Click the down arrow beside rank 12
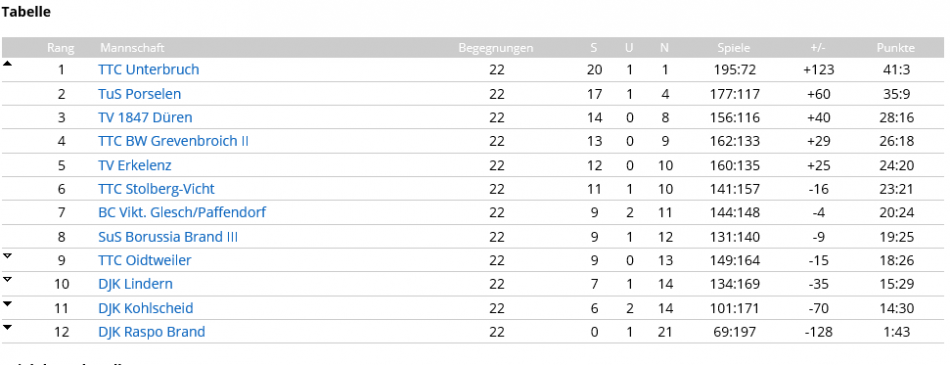Viewport: 950px width, 365px height. [x=7, y=327]
